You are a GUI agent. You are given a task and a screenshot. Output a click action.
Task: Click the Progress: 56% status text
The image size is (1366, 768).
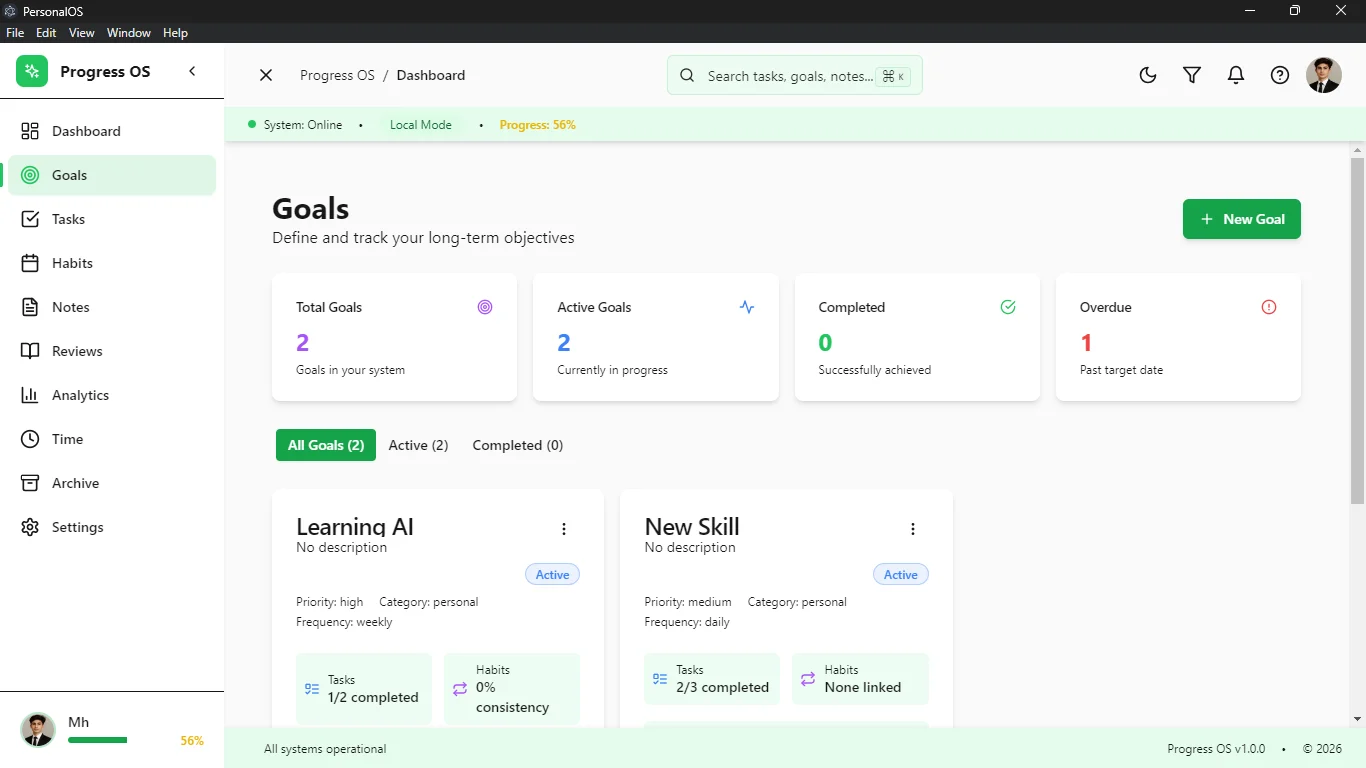click(x=538, y=125)
